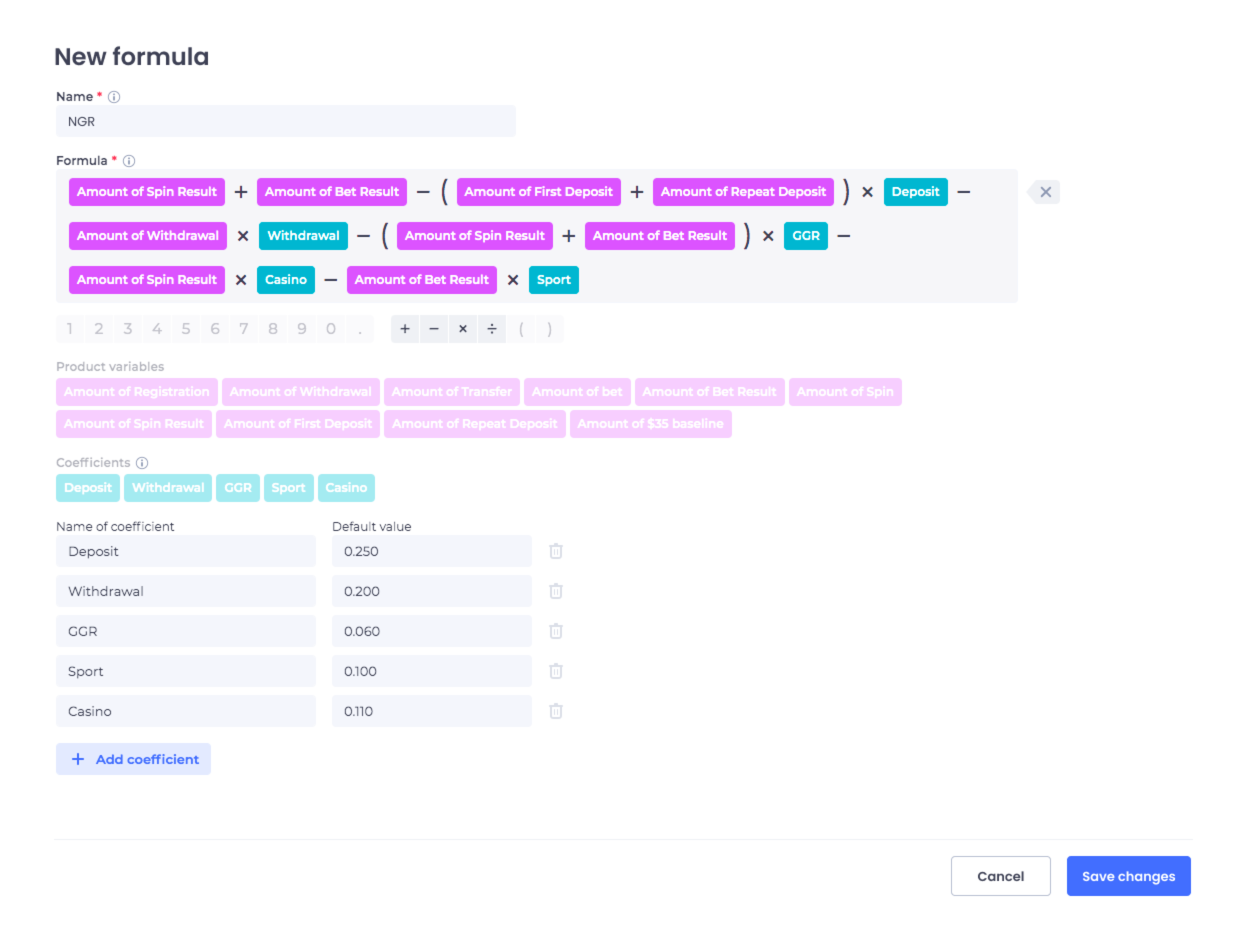Remove the GGR coefficient using trash icon

pos(556,631)
